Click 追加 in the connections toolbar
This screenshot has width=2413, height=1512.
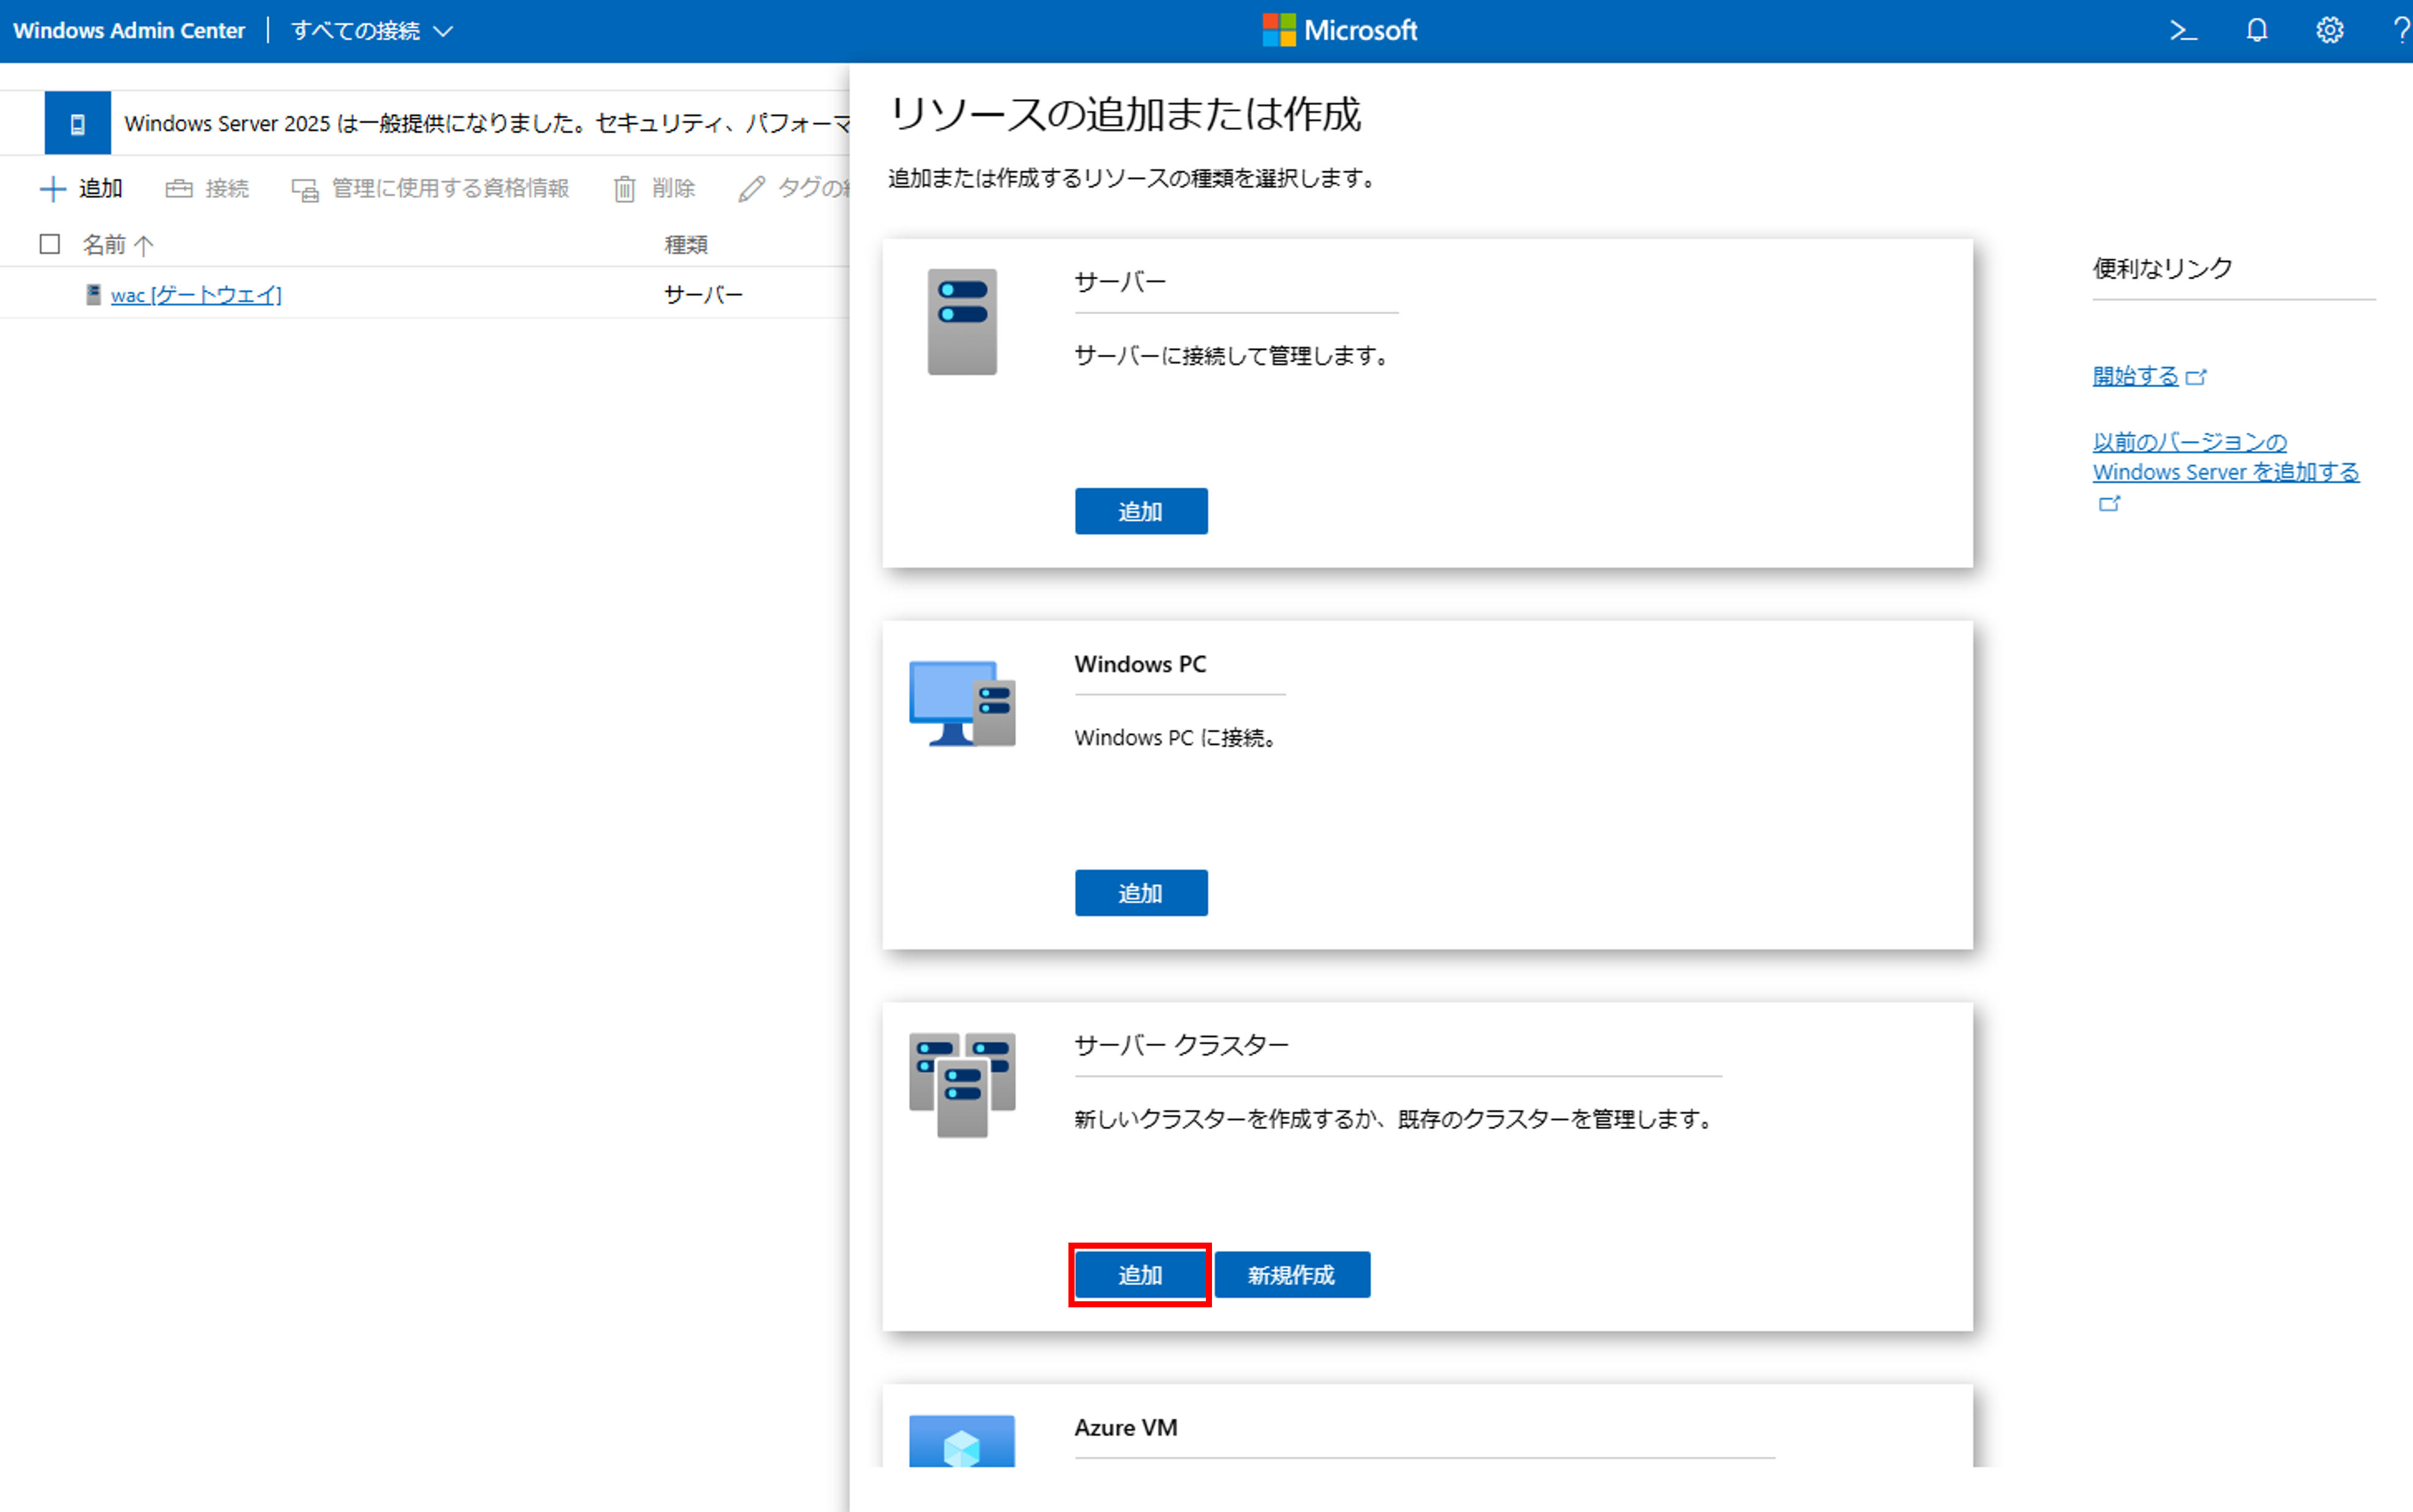[x=82, y=188]
